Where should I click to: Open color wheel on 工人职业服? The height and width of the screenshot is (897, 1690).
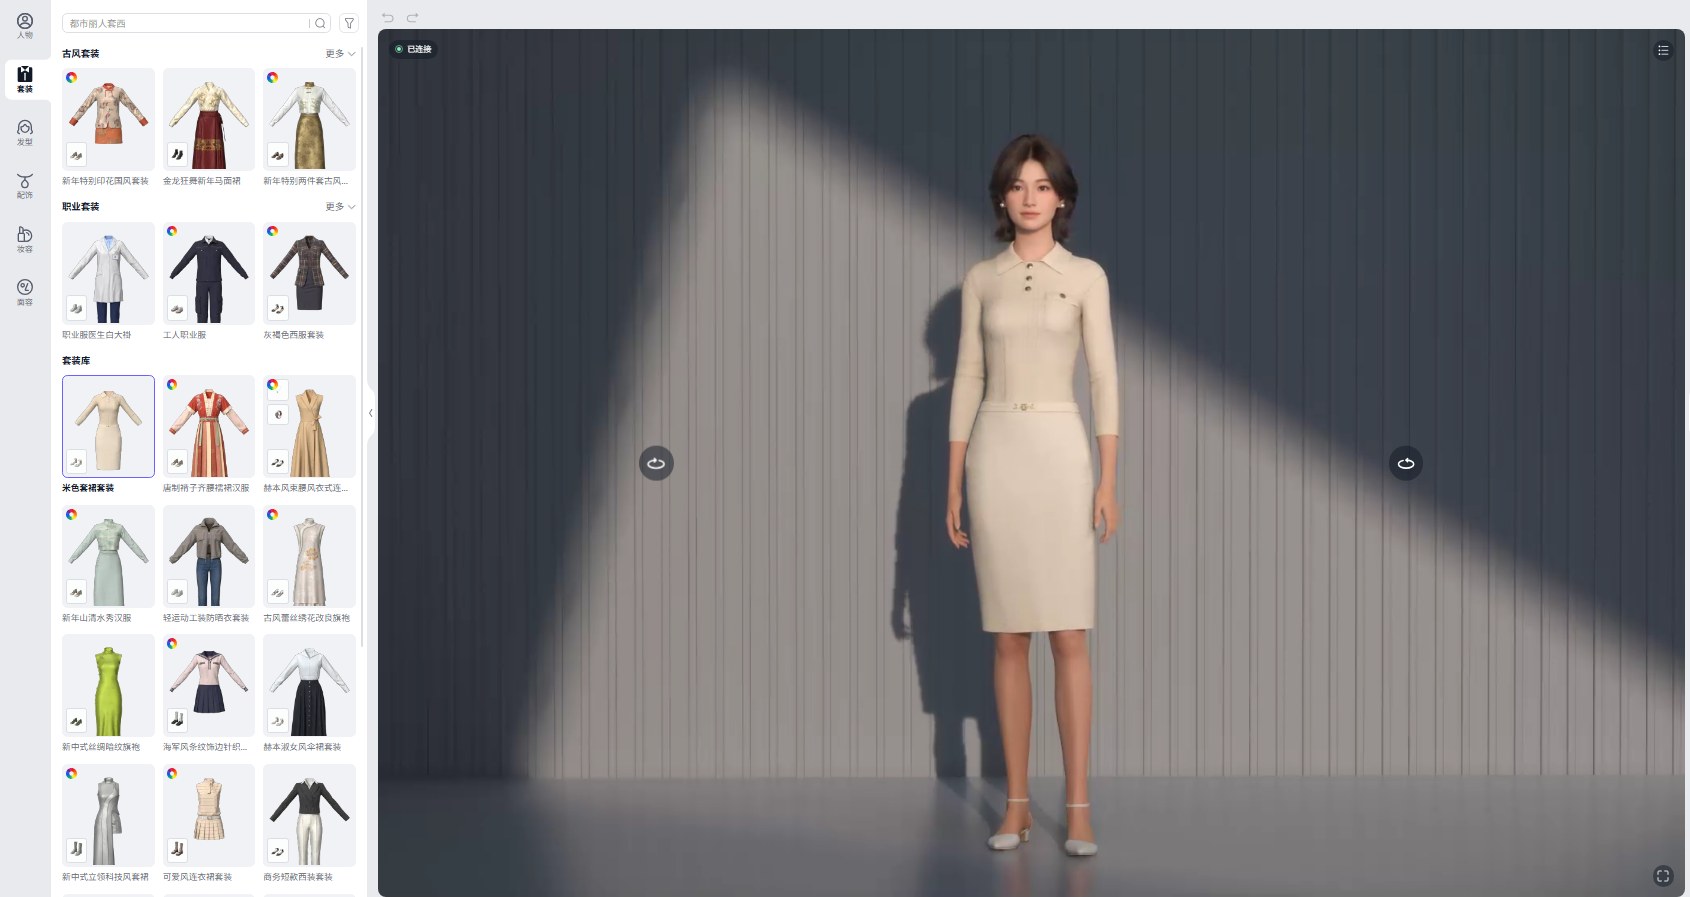click(172, 231)
